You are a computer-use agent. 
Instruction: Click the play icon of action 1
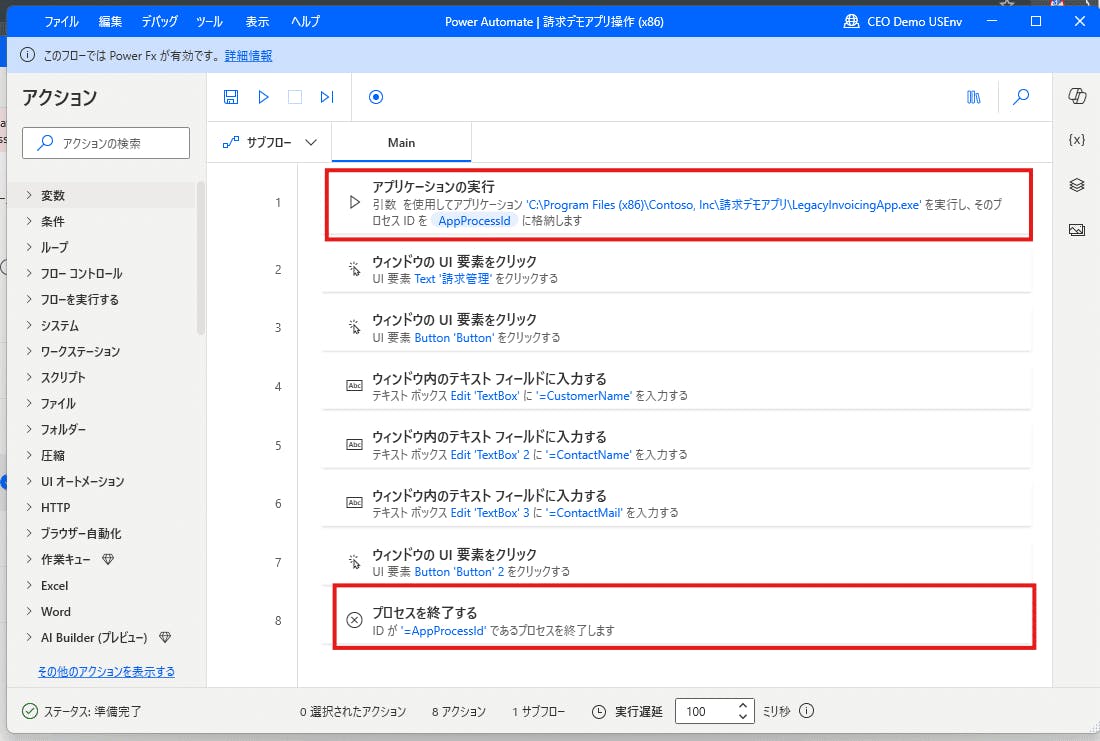click(355, 203)
